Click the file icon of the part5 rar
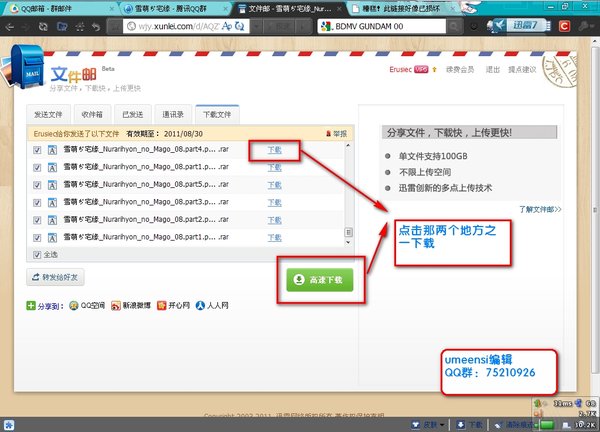The height and width of the screenshot is (432, 600). pyautogui.click(x=52, y=185)
